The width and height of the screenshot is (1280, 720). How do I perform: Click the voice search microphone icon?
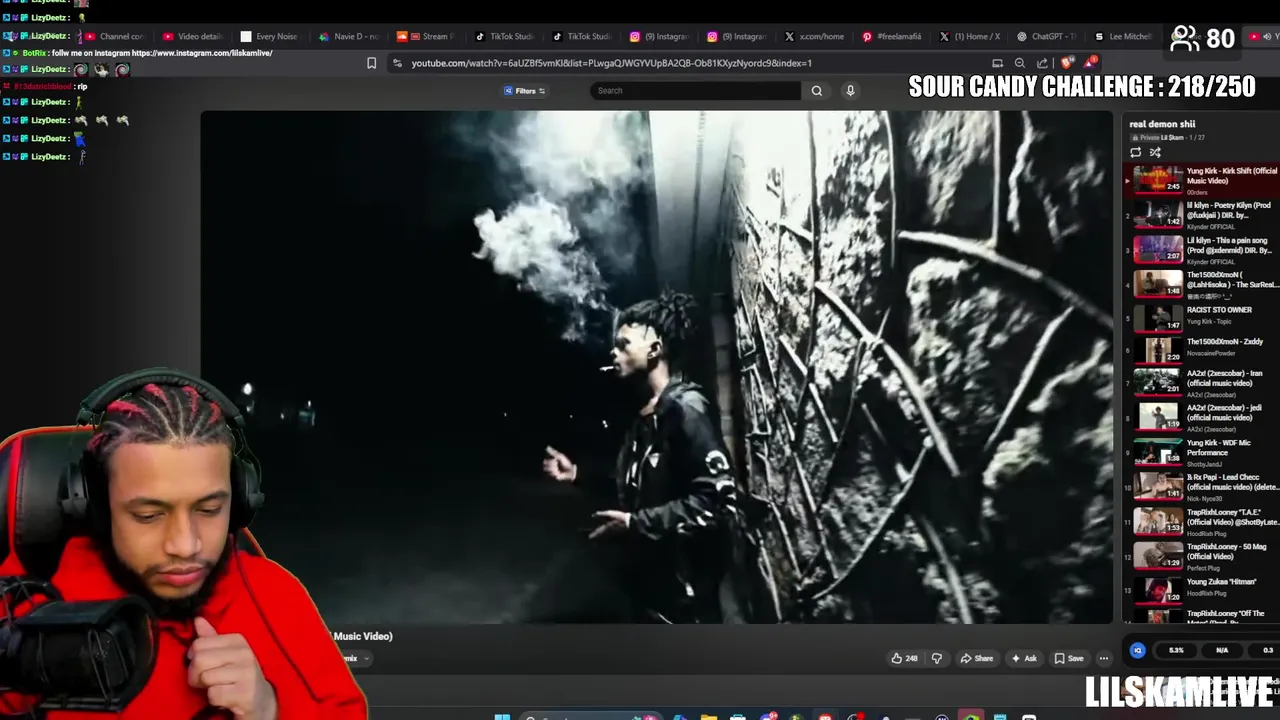point(850,91)
